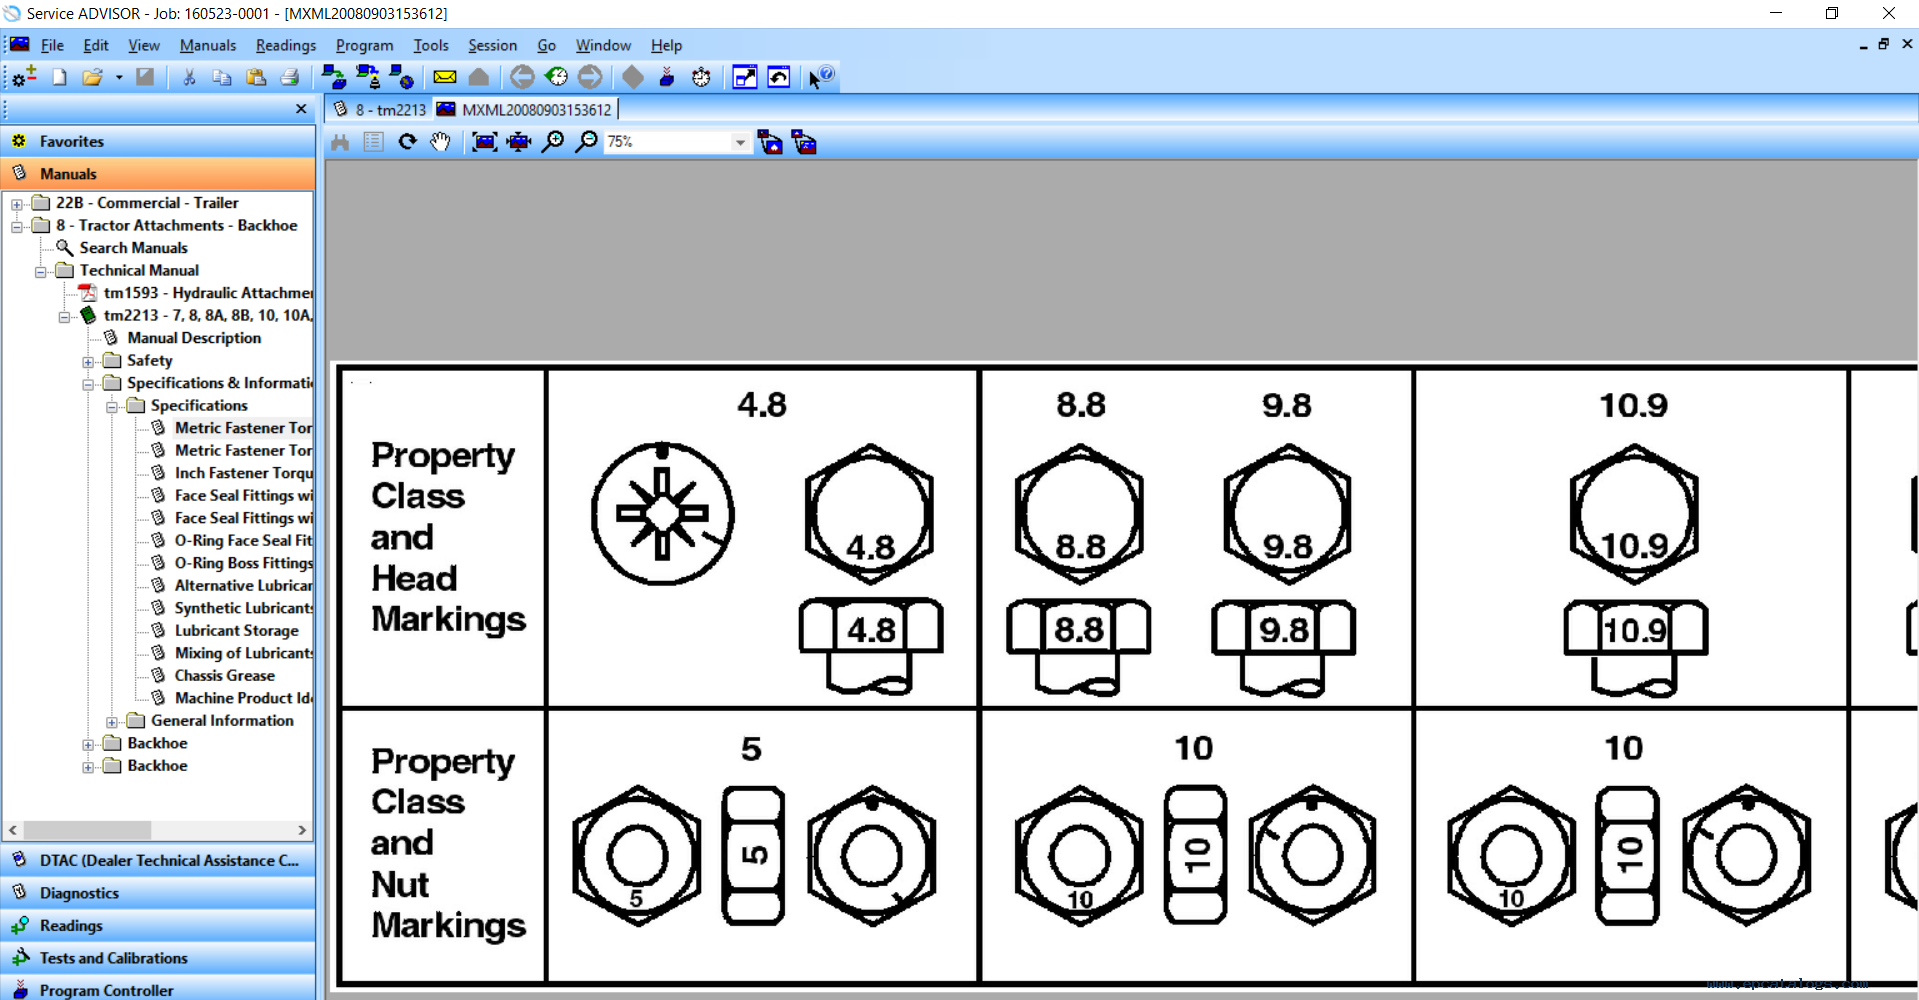The image size is (1919, 1000).
Task: Click the context help pointer icon
Action: (821, 77)
